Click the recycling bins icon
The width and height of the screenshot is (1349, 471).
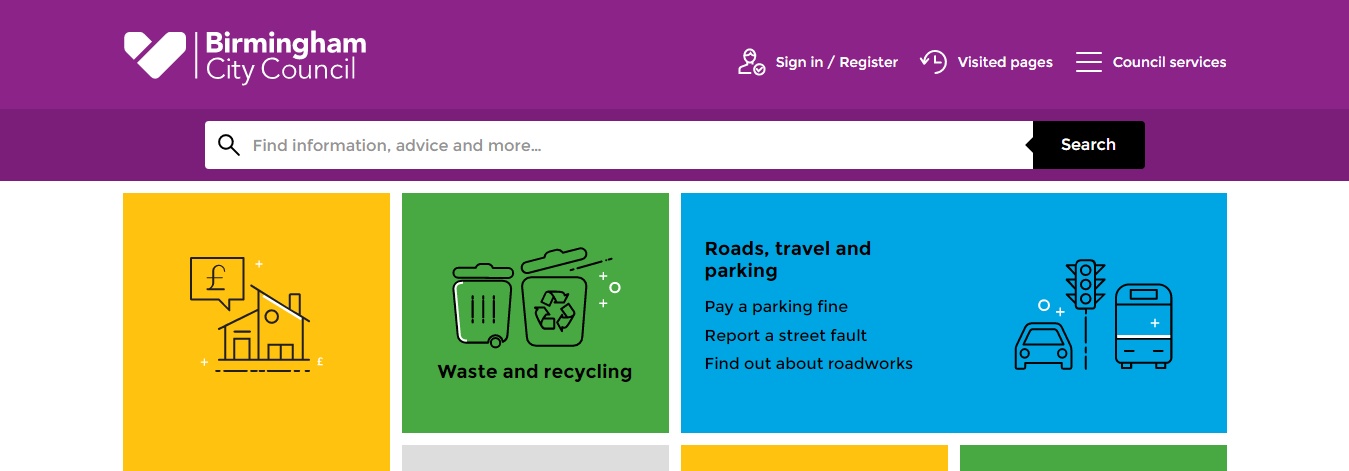point(535,296)
